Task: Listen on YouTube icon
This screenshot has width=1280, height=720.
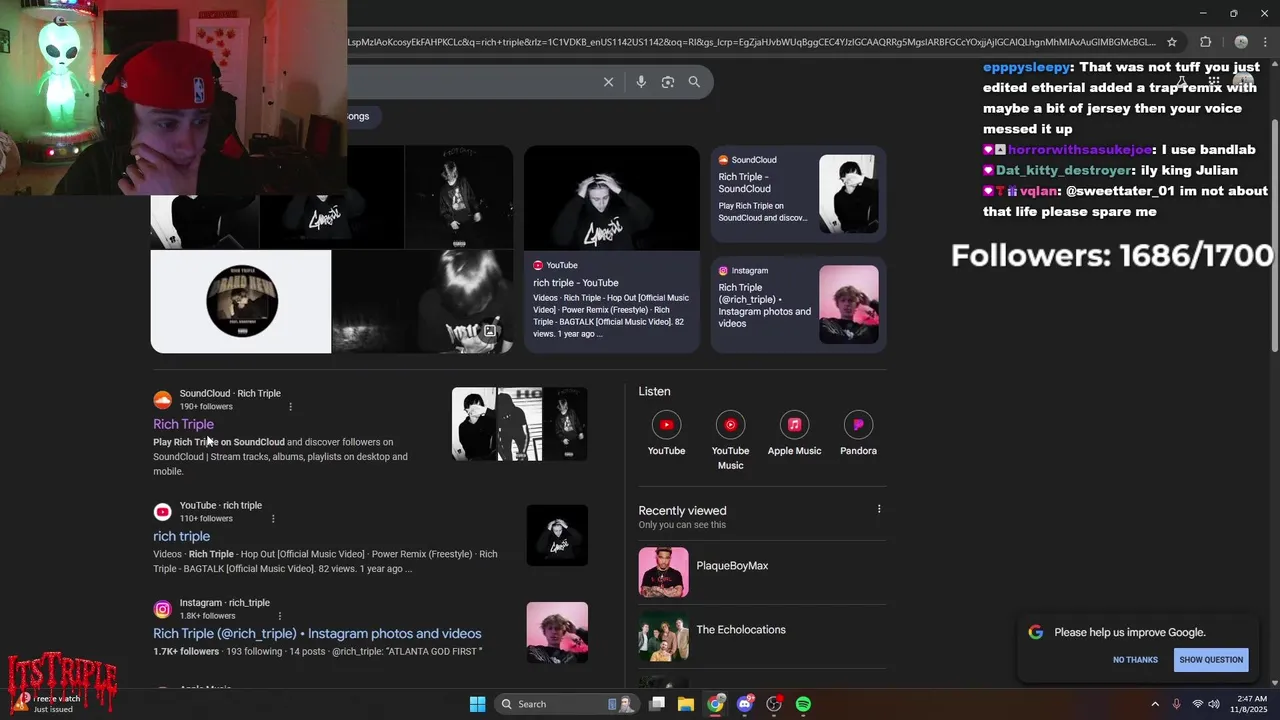Action: pyautogui.click(x=666, y=425)
